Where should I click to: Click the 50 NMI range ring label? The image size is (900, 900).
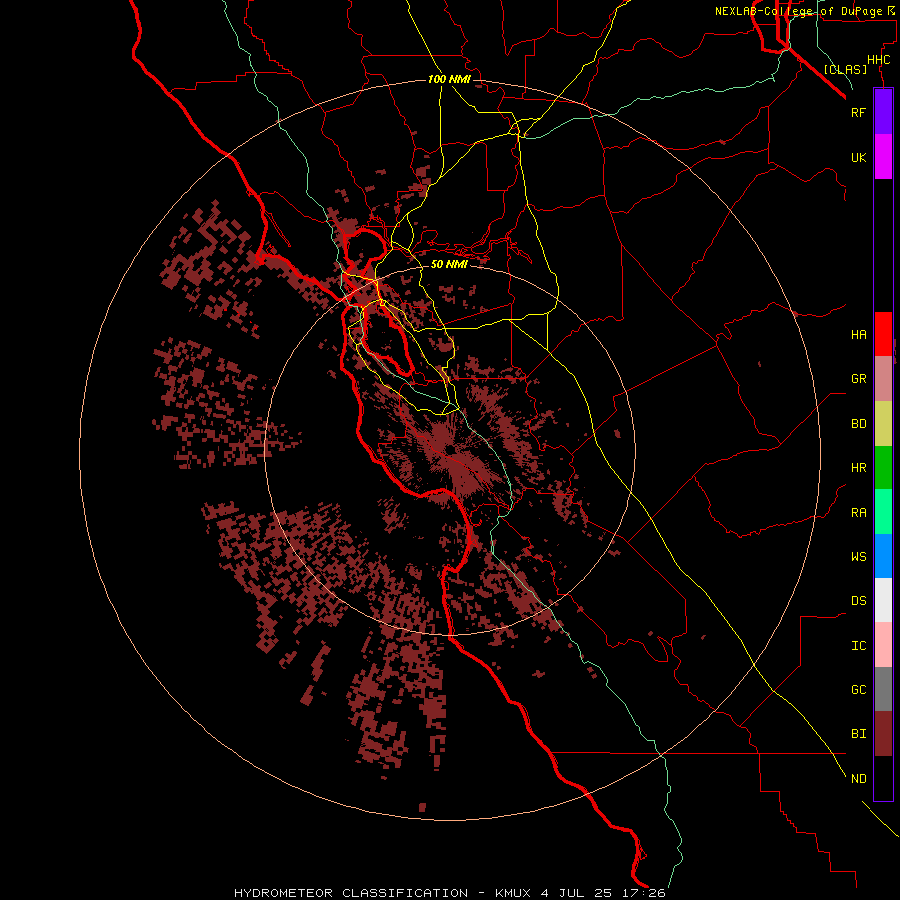click(x=449, y=264)
